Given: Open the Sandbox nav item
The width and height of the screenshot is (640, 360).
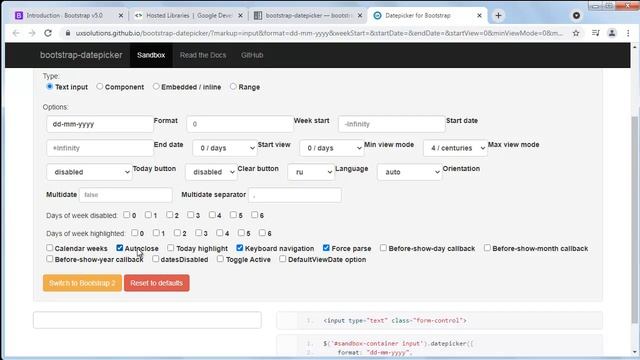Looking at the screenshot, I should point(151,55).
